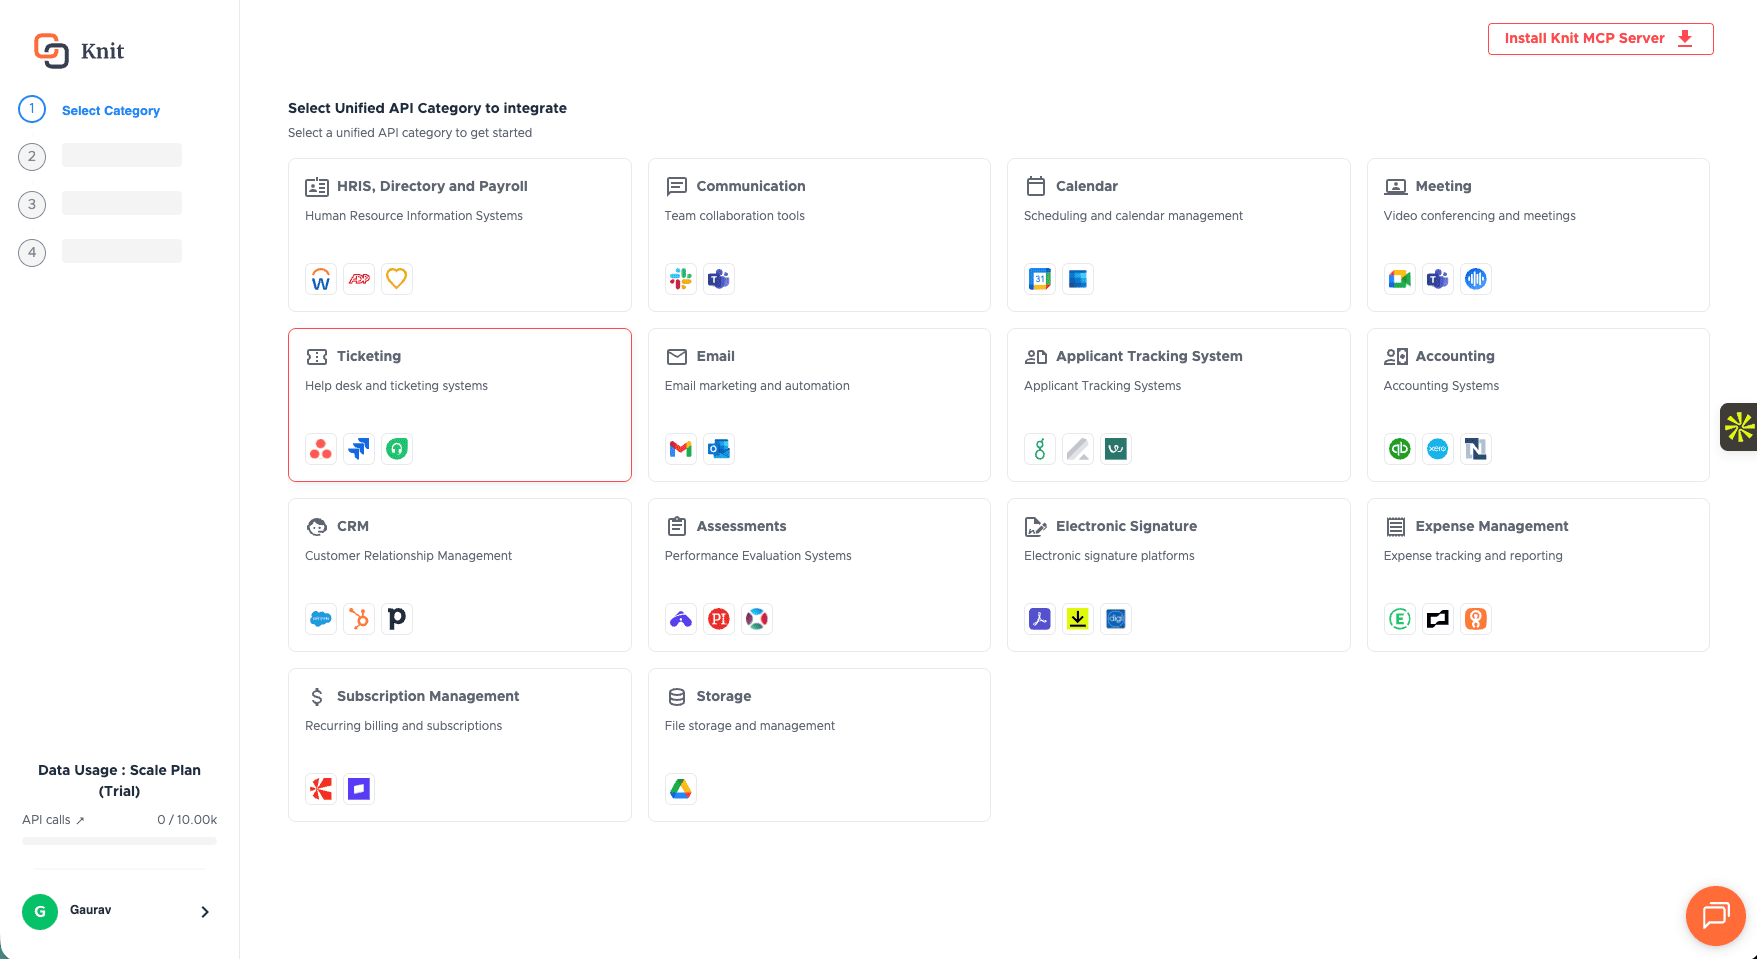Open the API calls usage link

pyautogui.click(x=53, y=820)
